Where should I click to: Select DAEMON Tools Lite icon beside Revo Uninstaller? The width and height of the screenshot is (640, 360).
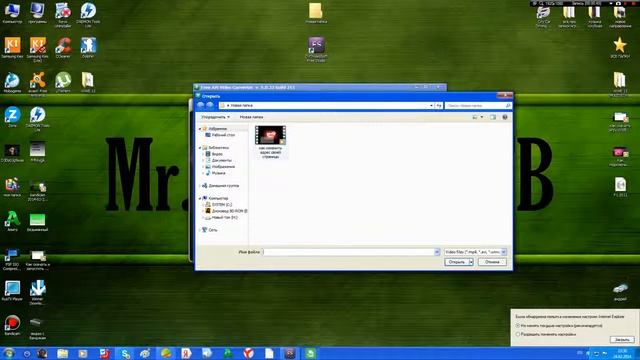[x=88, y=14]
